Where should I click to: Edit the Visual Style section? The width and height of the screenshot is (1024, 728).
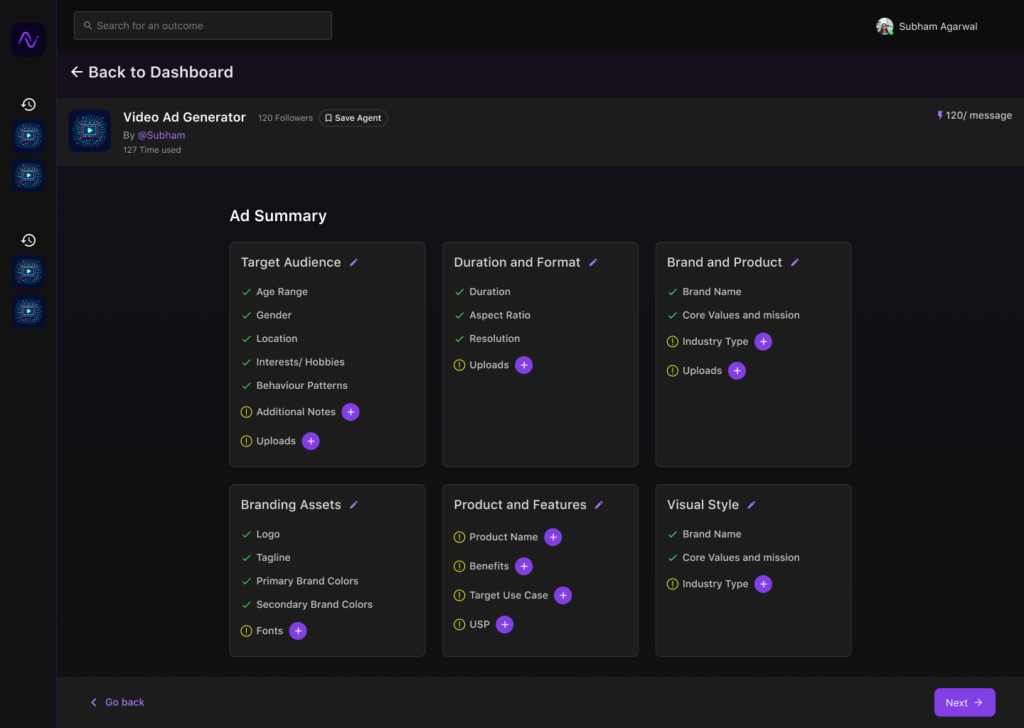point(752,506)
